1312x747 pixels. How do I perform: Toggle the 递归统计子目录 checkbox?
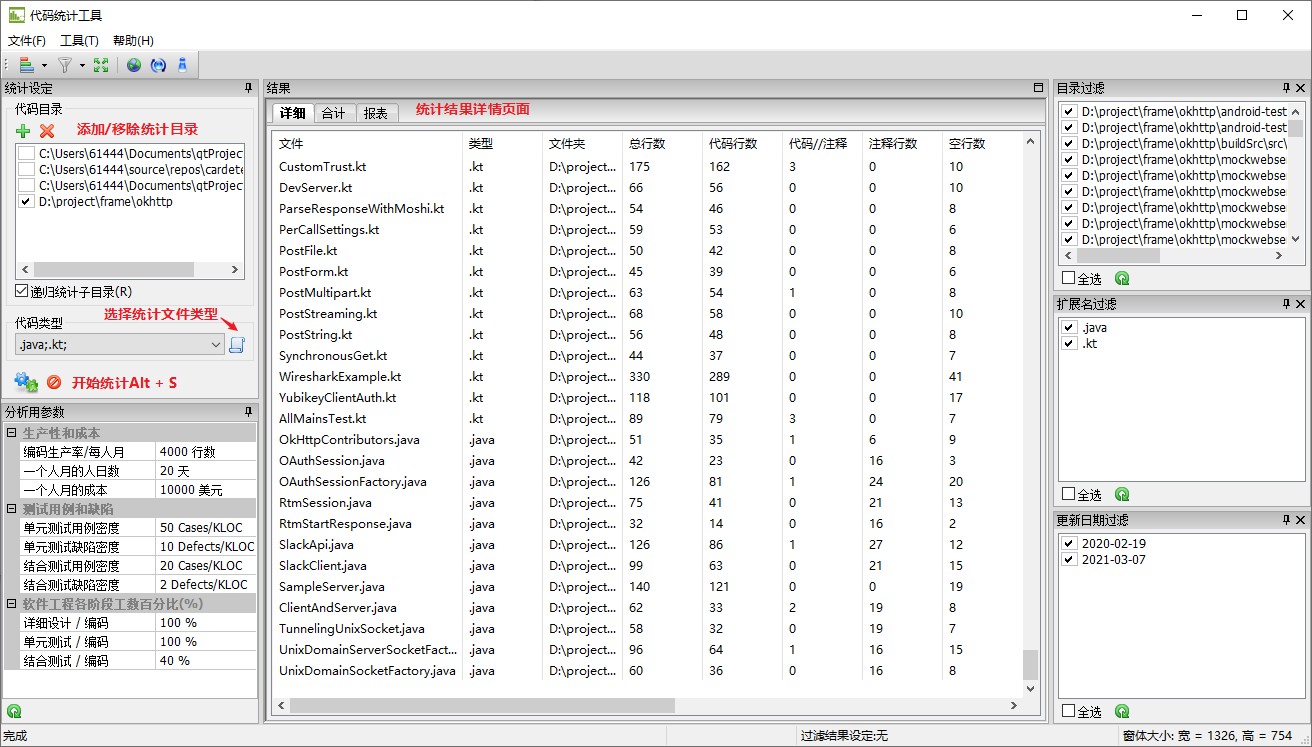(x=22, y=292)
